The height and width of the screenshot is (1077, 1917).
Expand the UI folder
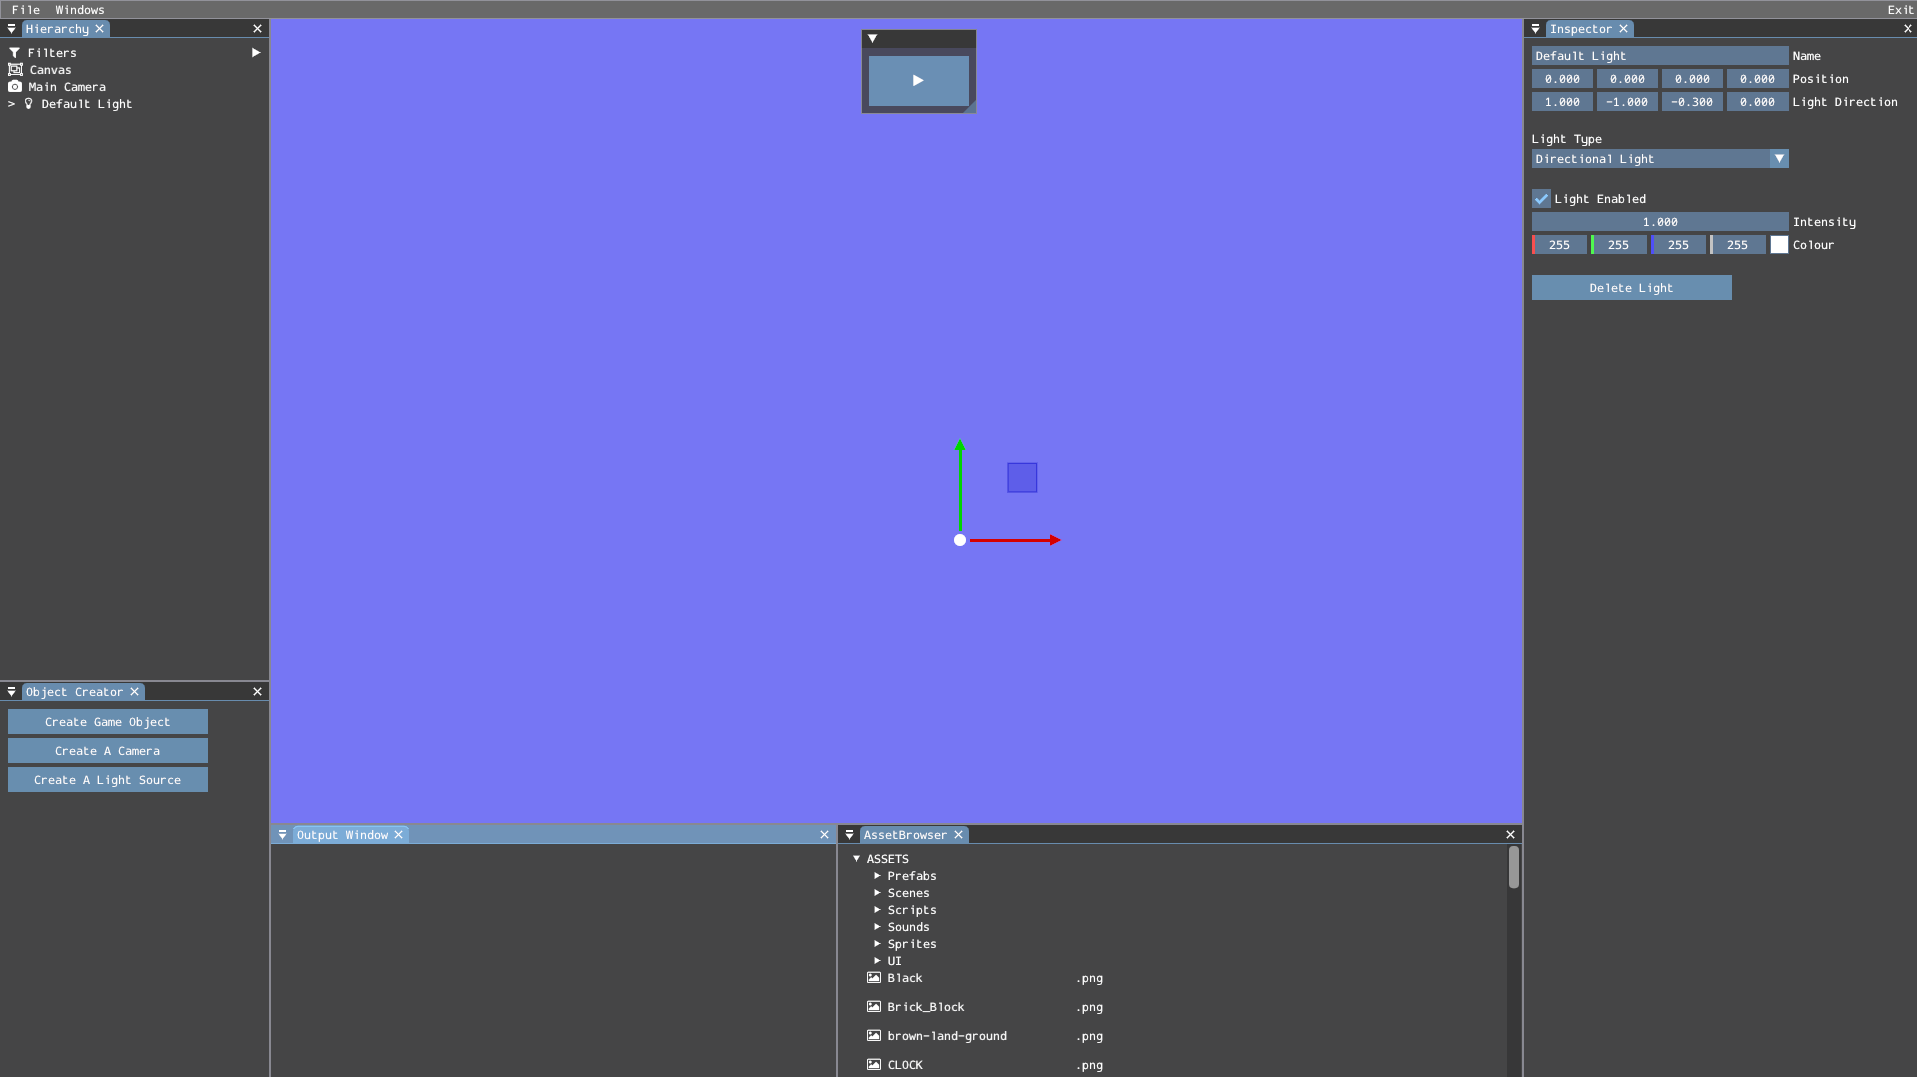(877, 960)
